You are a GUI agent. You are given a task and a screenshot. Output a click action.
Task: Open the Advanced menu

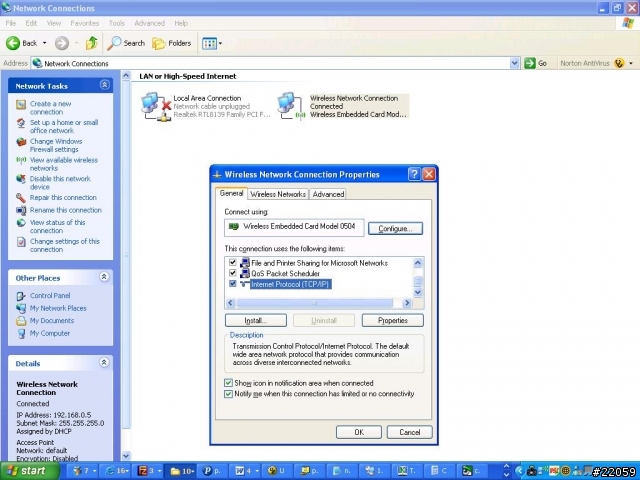[149, 23]
